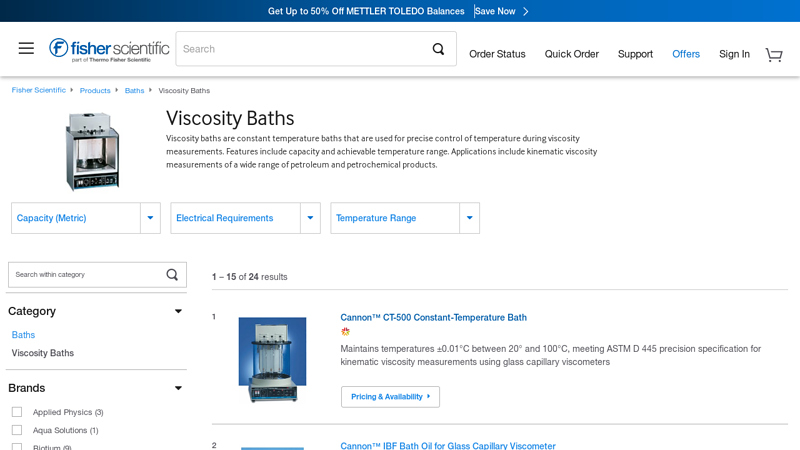Click the Viscosity Baths header image
800x450 pixels.
click(x=92, y=151)
